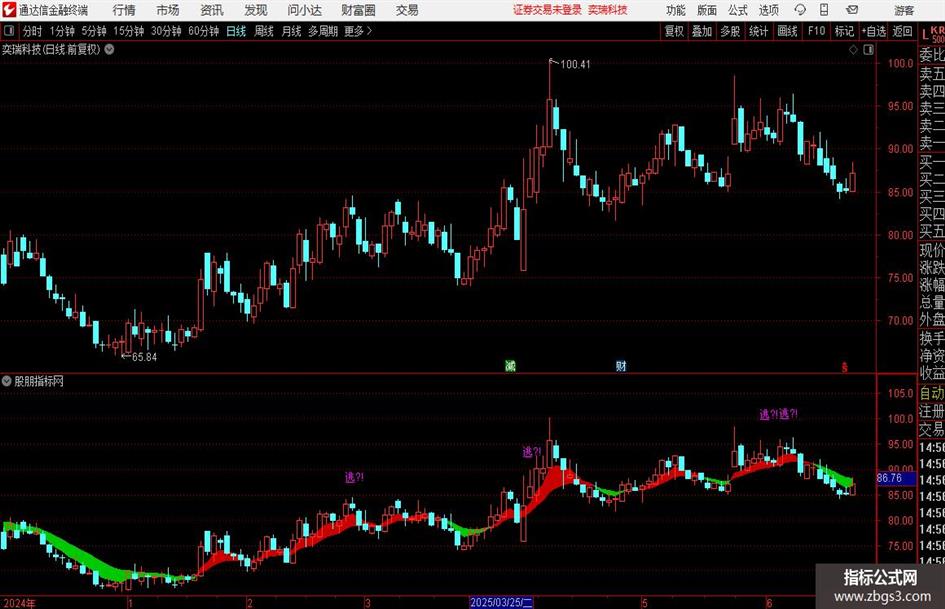Click the +自选 add to watchlist button
This screenshot has height=609, width=945.
pyautogui.click(x=874, y=31)
